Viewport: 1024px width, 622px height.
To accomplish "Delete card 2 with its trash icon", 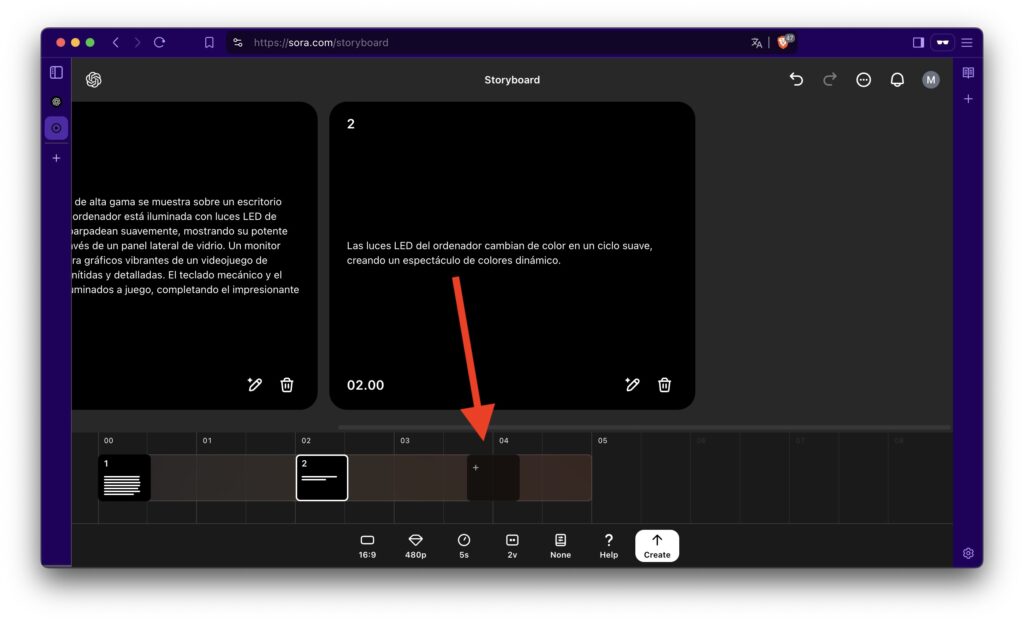I will click(x=664, y=385).
